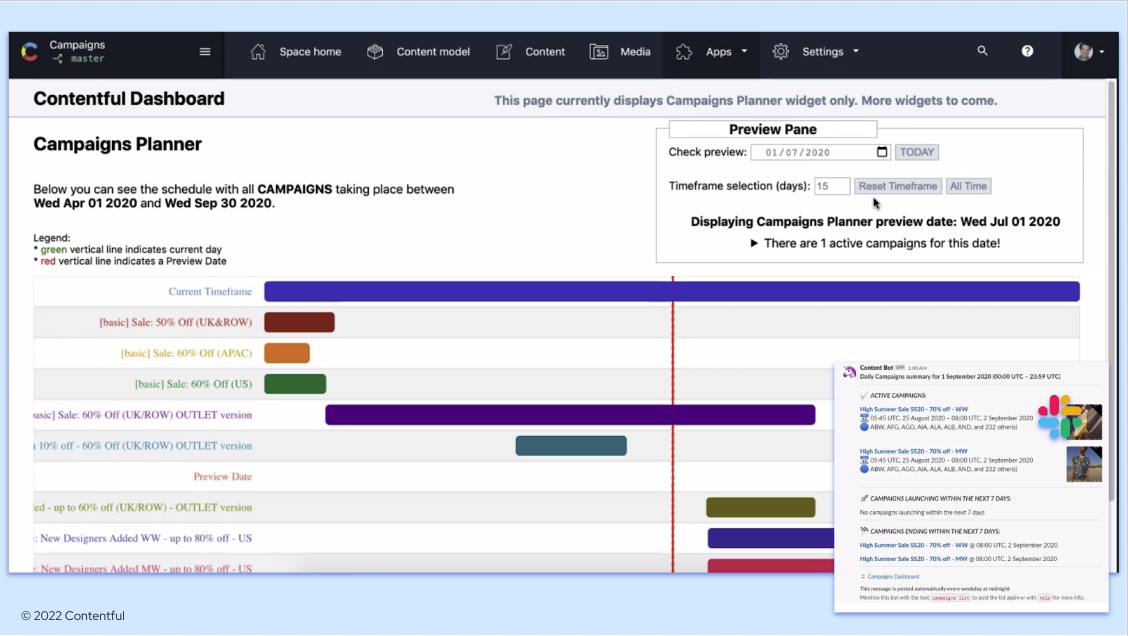Open dropdown arrow beside user avatar
Screen dimensions: 1128x636
coord(1102,52)
